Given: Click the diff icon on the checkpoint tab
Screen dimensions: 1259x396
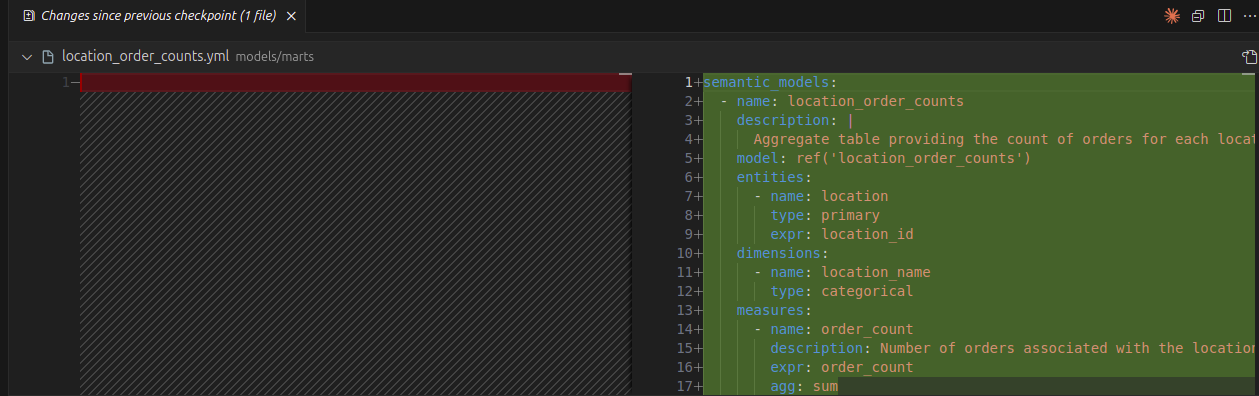Looking at the screenshot, I should point(28,16).
